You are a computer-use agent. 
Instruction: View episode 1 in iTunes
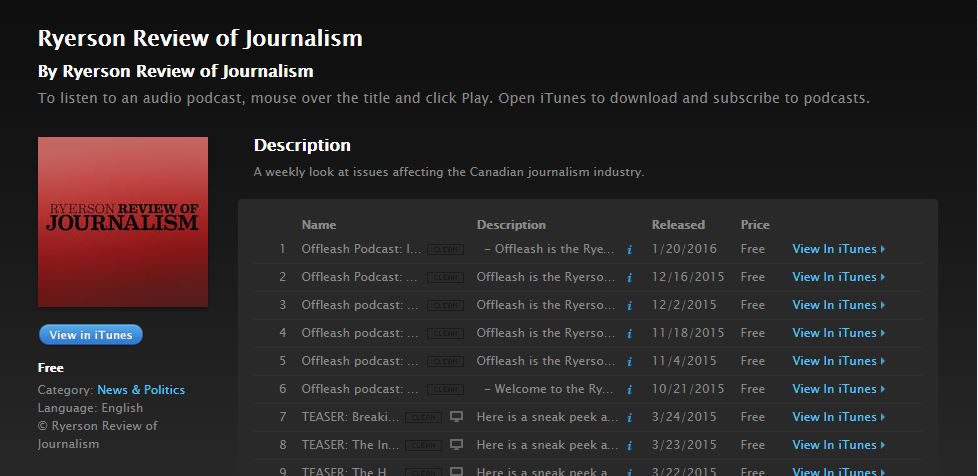coord(838,249)
